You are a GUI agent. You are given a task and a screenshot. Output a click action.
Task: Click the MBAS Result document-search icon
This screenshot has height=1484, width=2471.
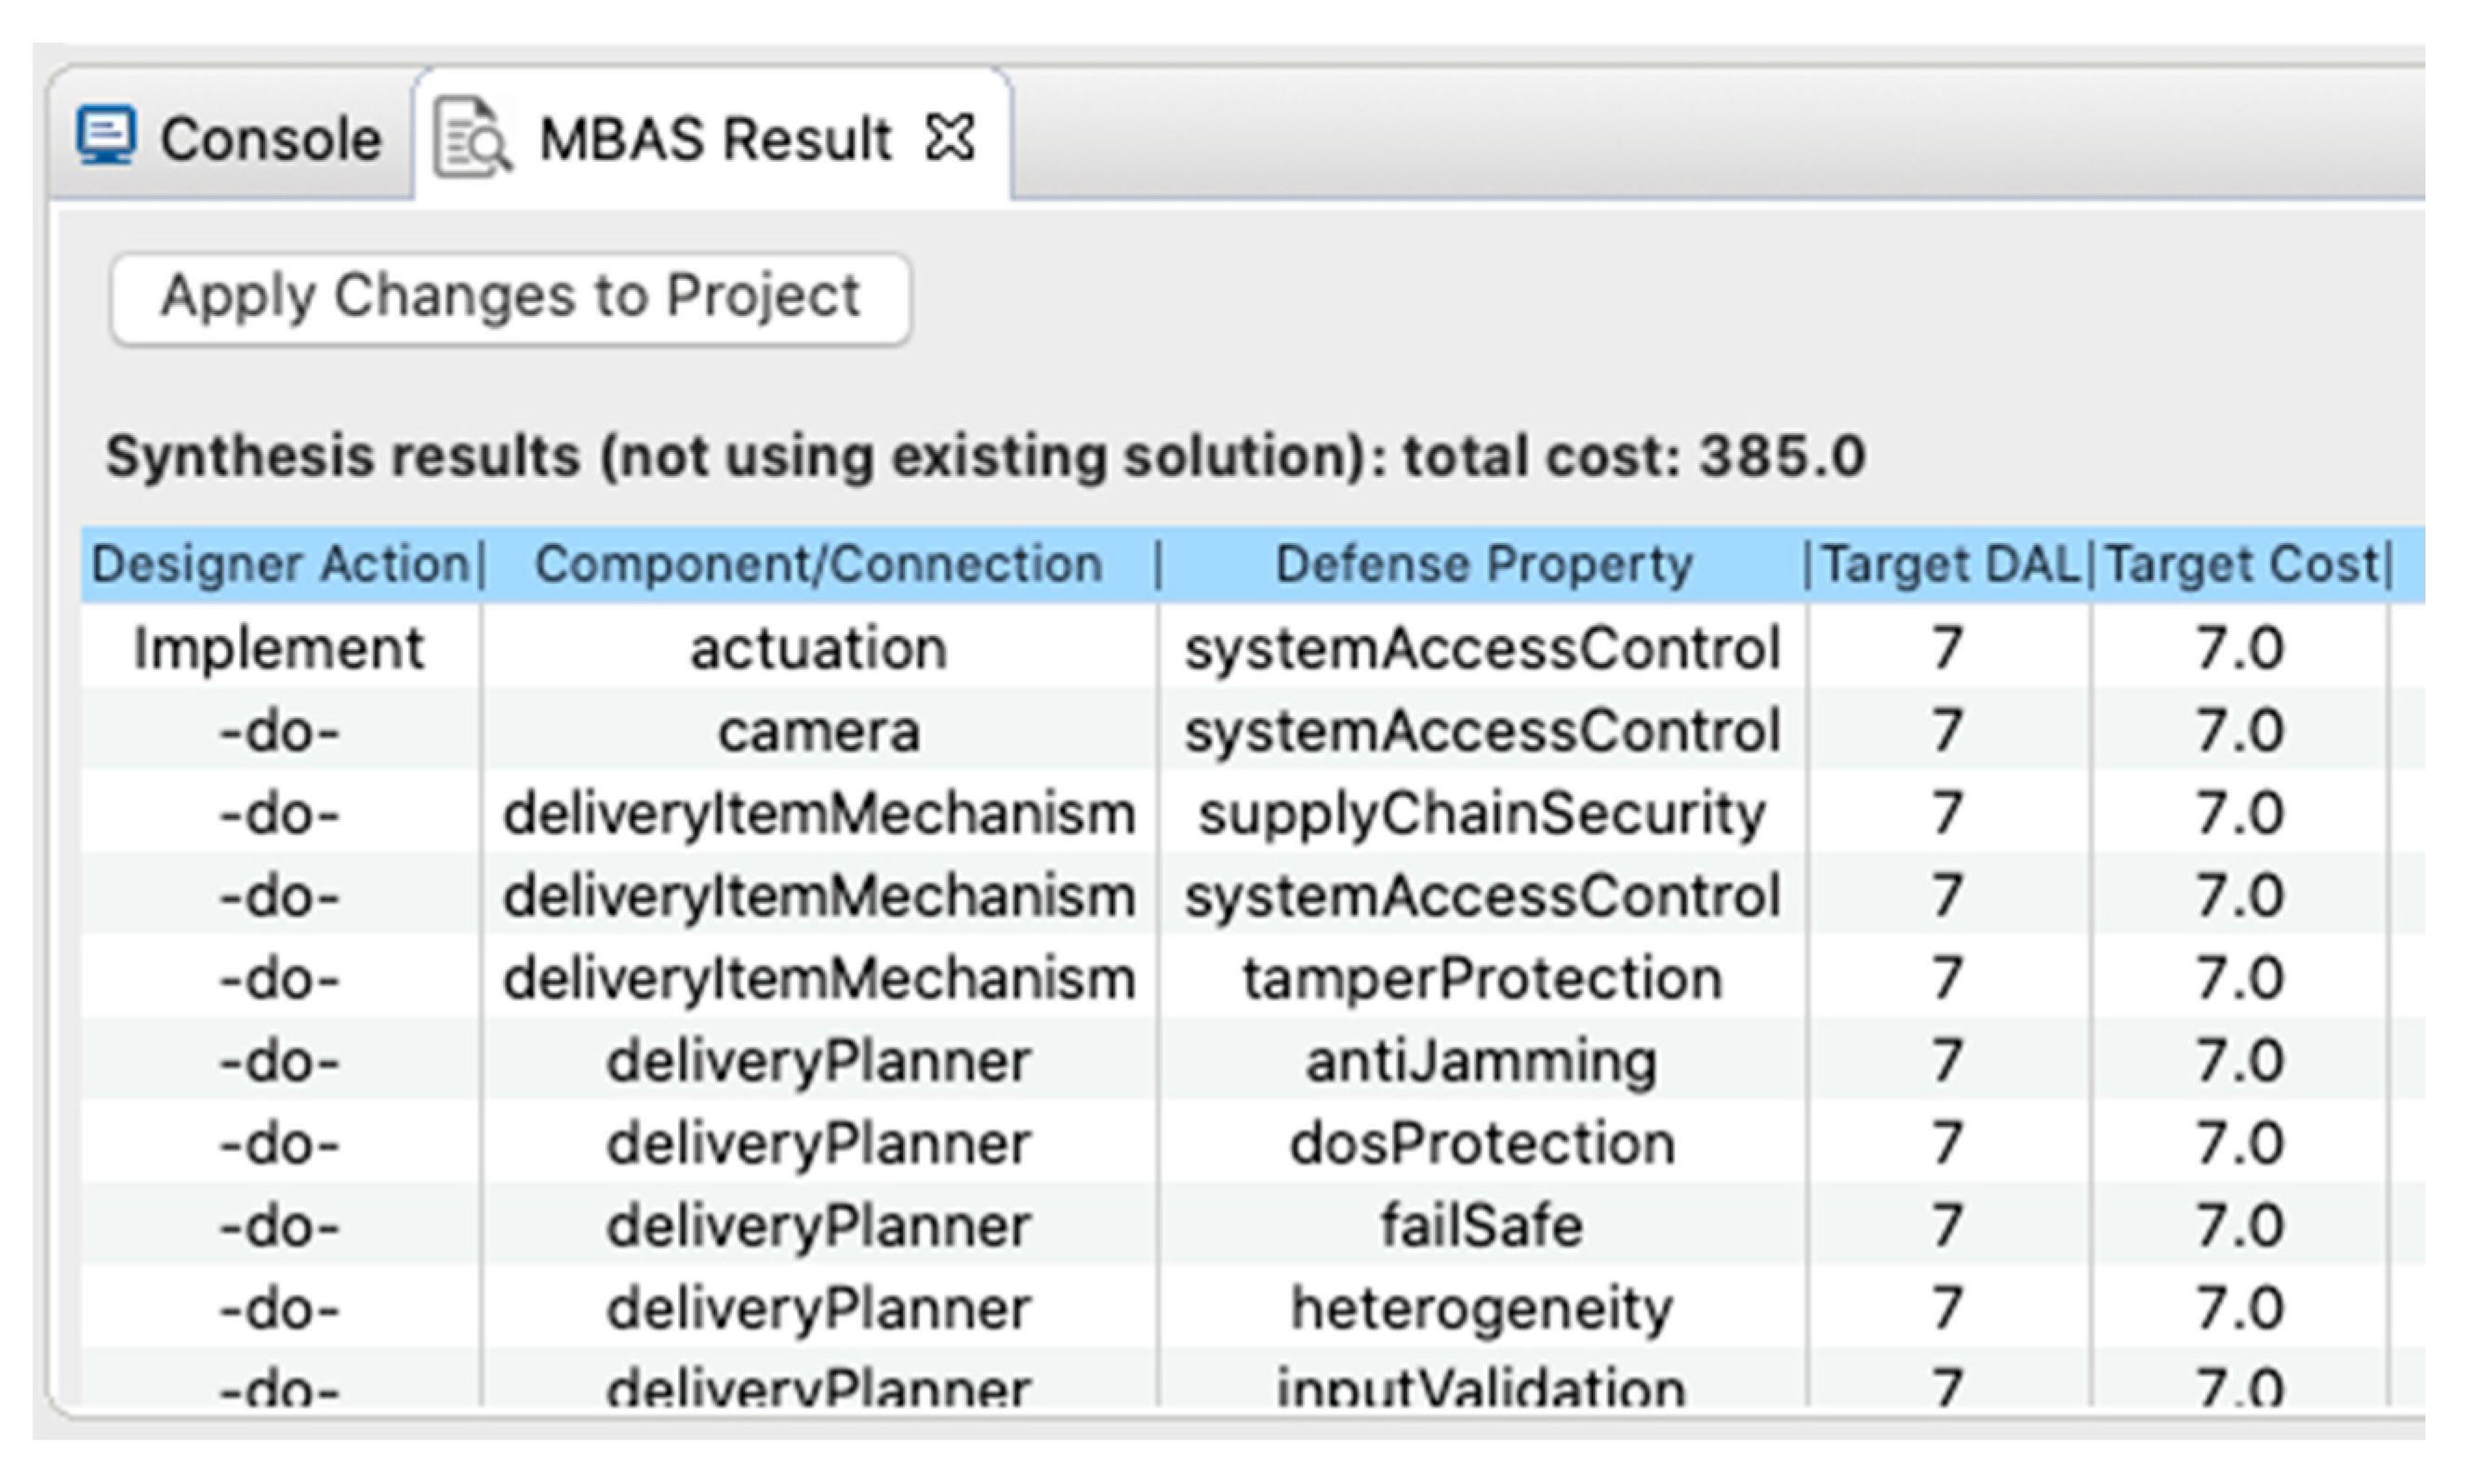tap(471, 138)
